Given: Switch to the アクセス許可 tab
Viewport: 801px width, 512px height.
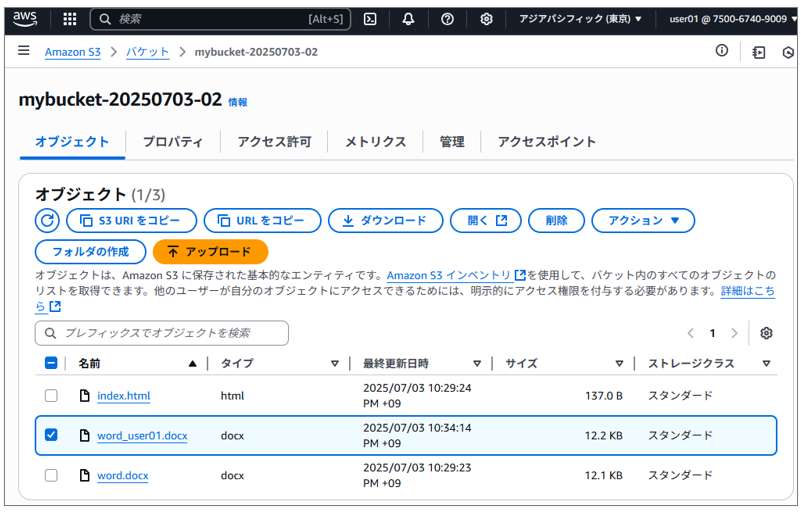Looking at the screenshot, I should 274,142.
